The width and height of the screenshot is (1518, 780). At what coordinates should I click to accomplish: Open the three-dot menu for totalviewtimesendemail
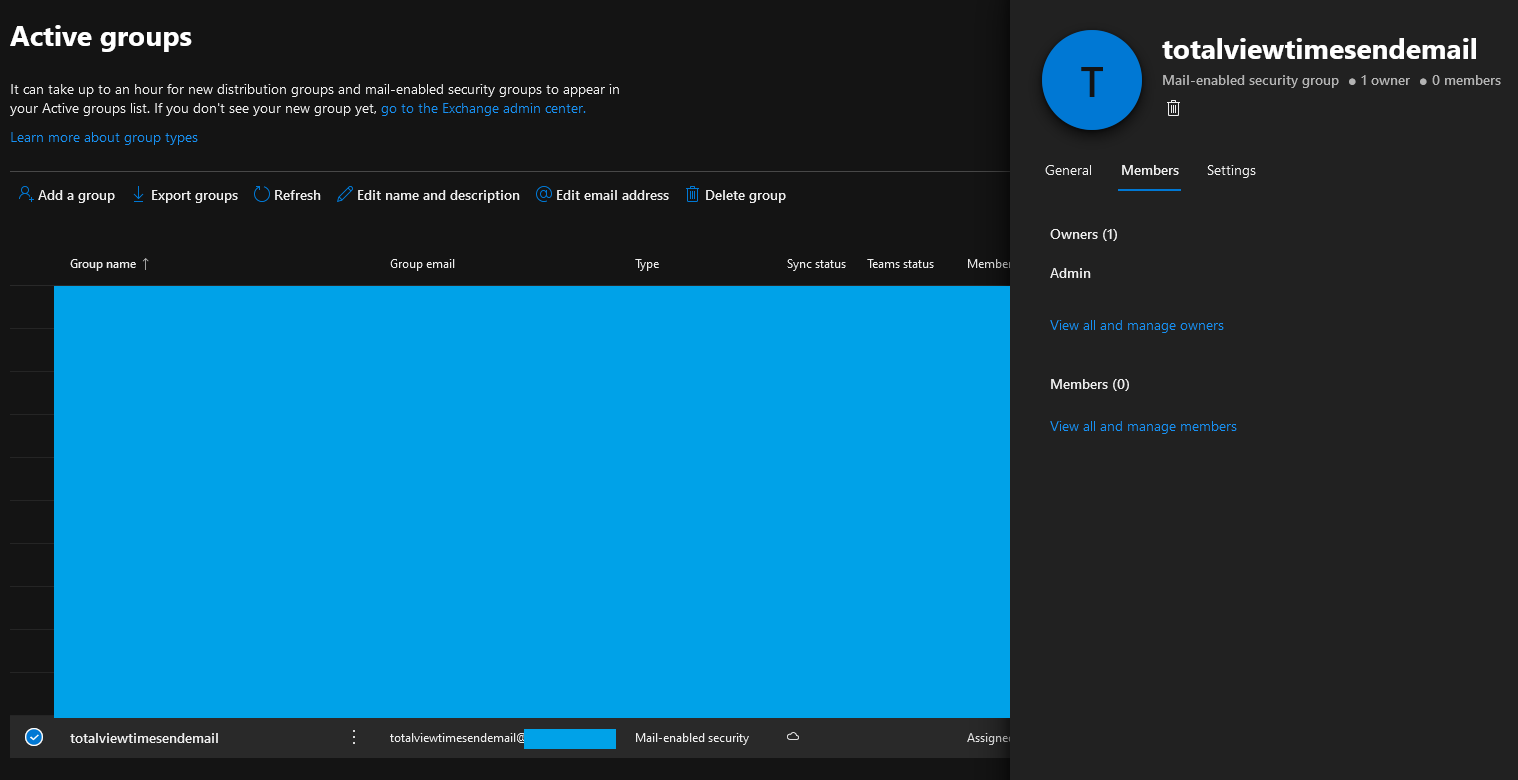353,737
